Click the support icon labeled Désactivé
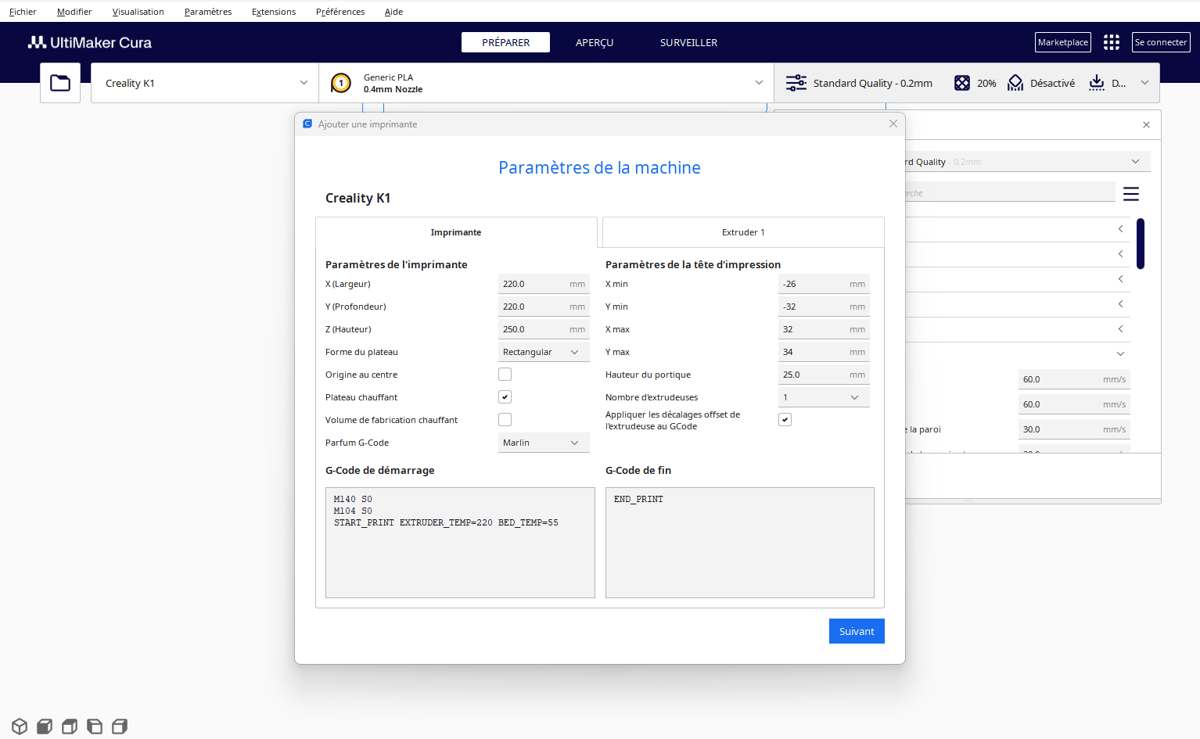Image resolution: width=1200 pixels, height=739 pixels. click(x=1016, y=83)
